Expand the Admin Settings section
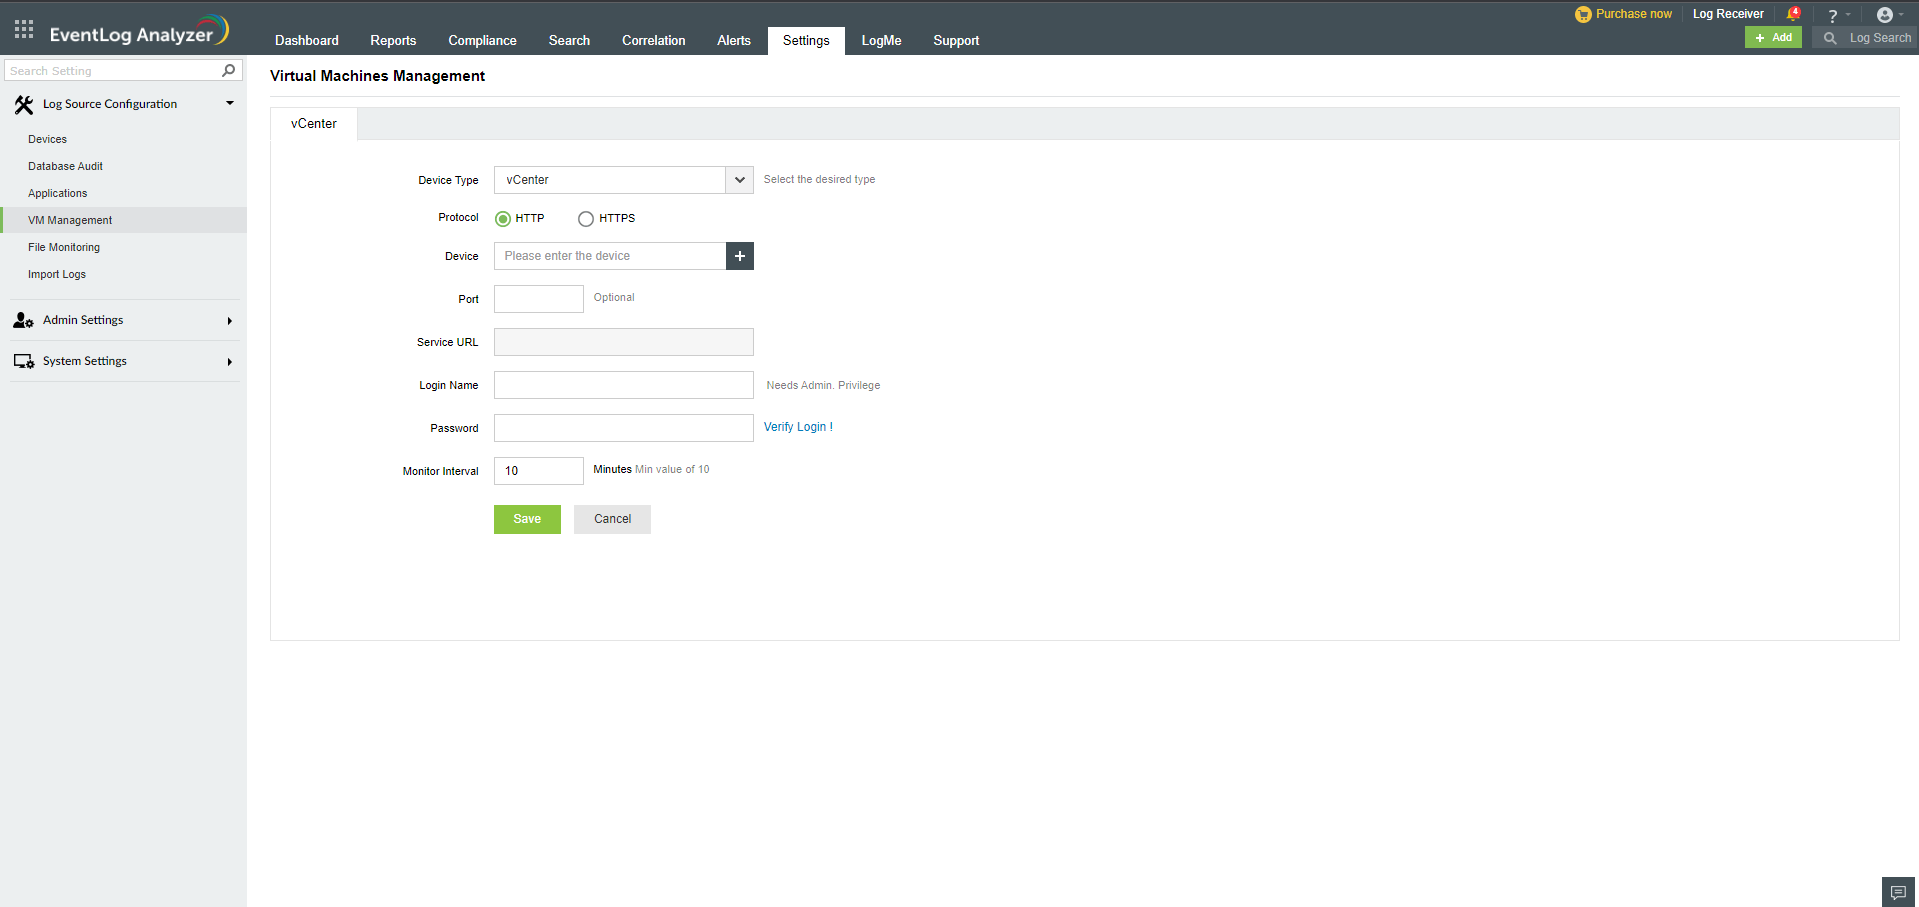Viewport: 1919px width, 907px height. pyautogui.click(x=229, y=320)
